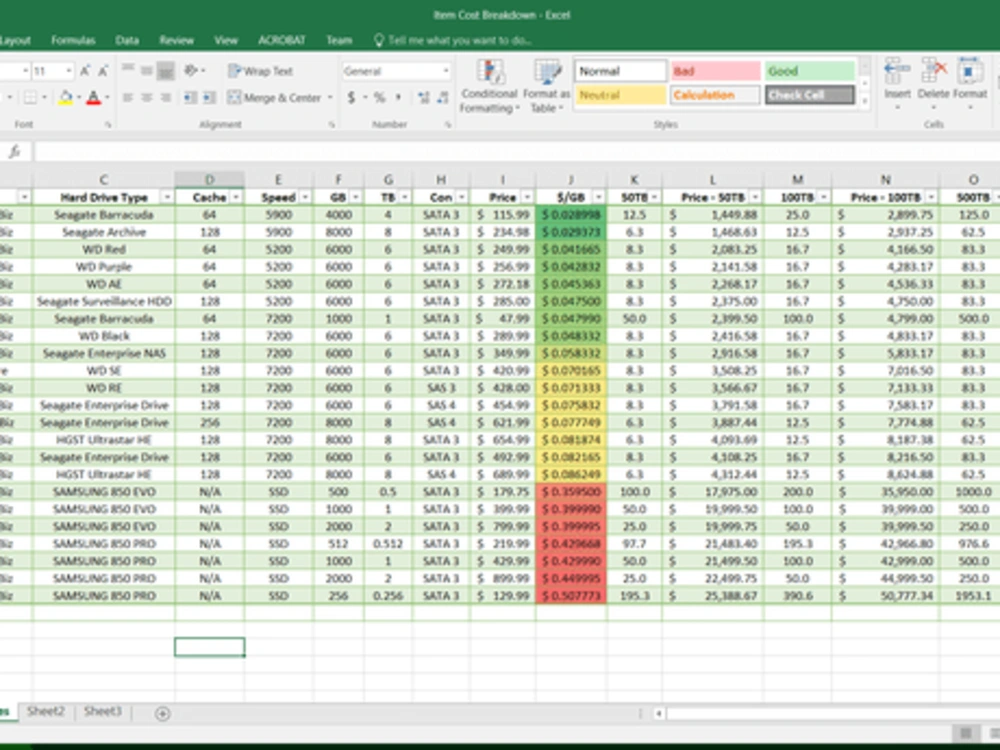Expand the Alignment group dialog launcher
This screenshot has width=1000, height=750.
(332, 125)
